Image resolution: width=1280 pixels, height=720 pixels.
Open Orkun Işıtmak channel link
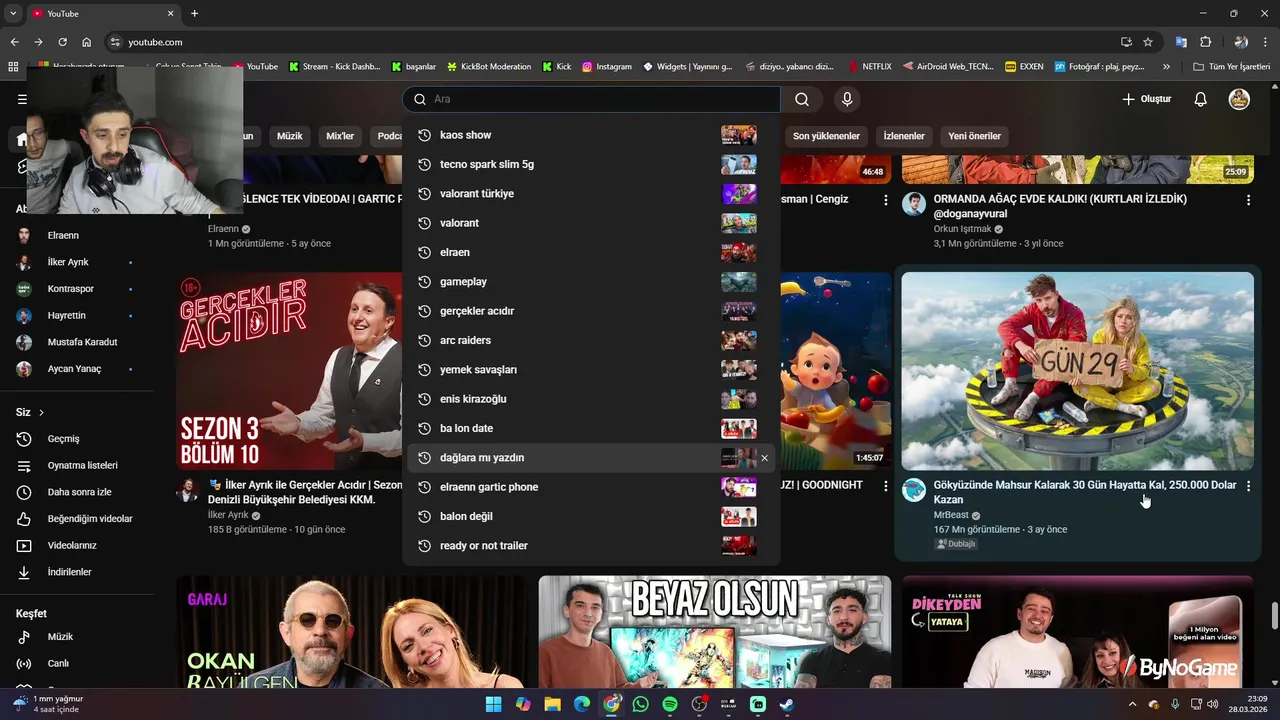pos(962,229)
